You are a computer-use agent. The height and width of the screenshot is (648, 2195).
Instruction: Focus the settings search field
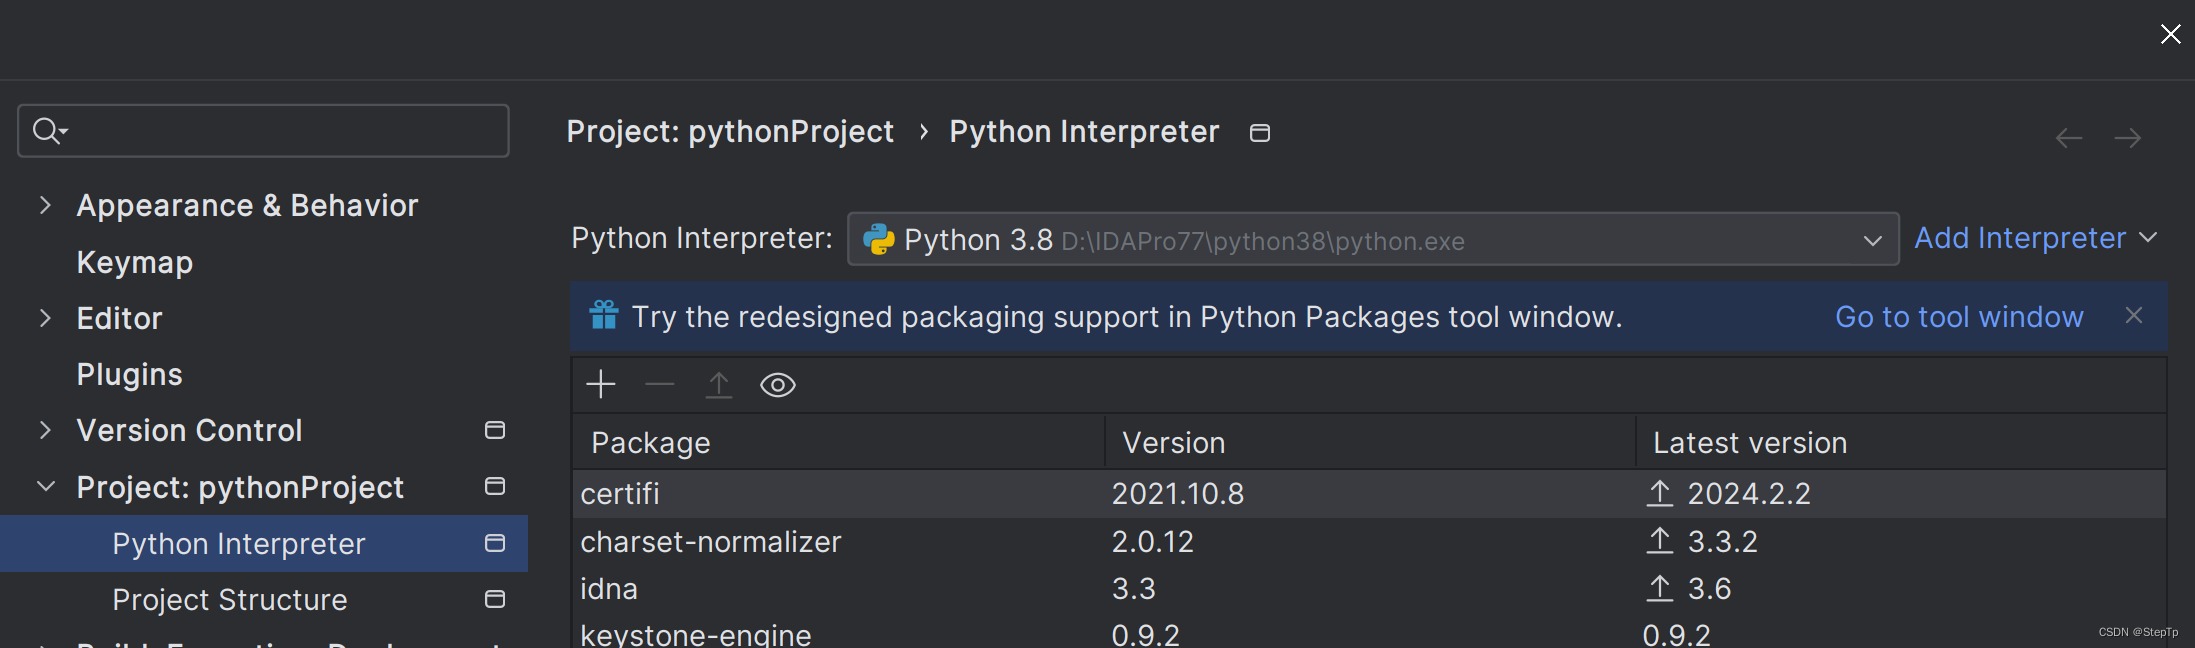pyautogui.click(x=263, y=130)
